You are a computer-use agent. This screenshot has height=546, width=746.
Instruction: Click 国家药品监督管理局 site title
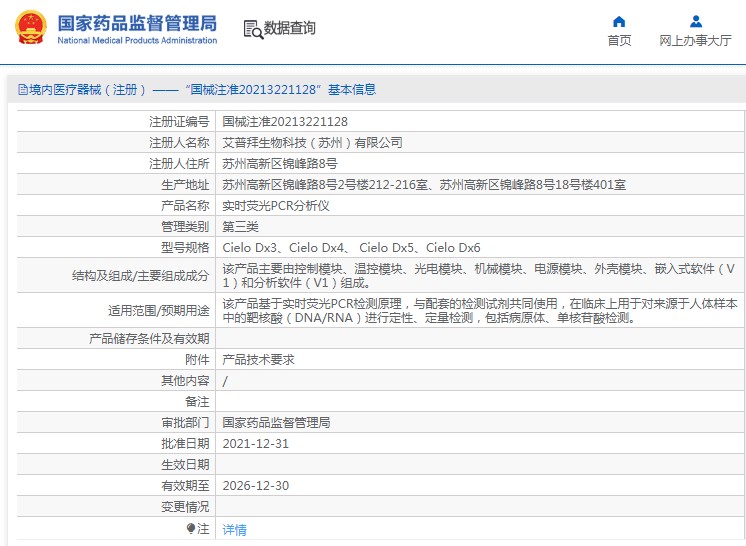(137, 23)
